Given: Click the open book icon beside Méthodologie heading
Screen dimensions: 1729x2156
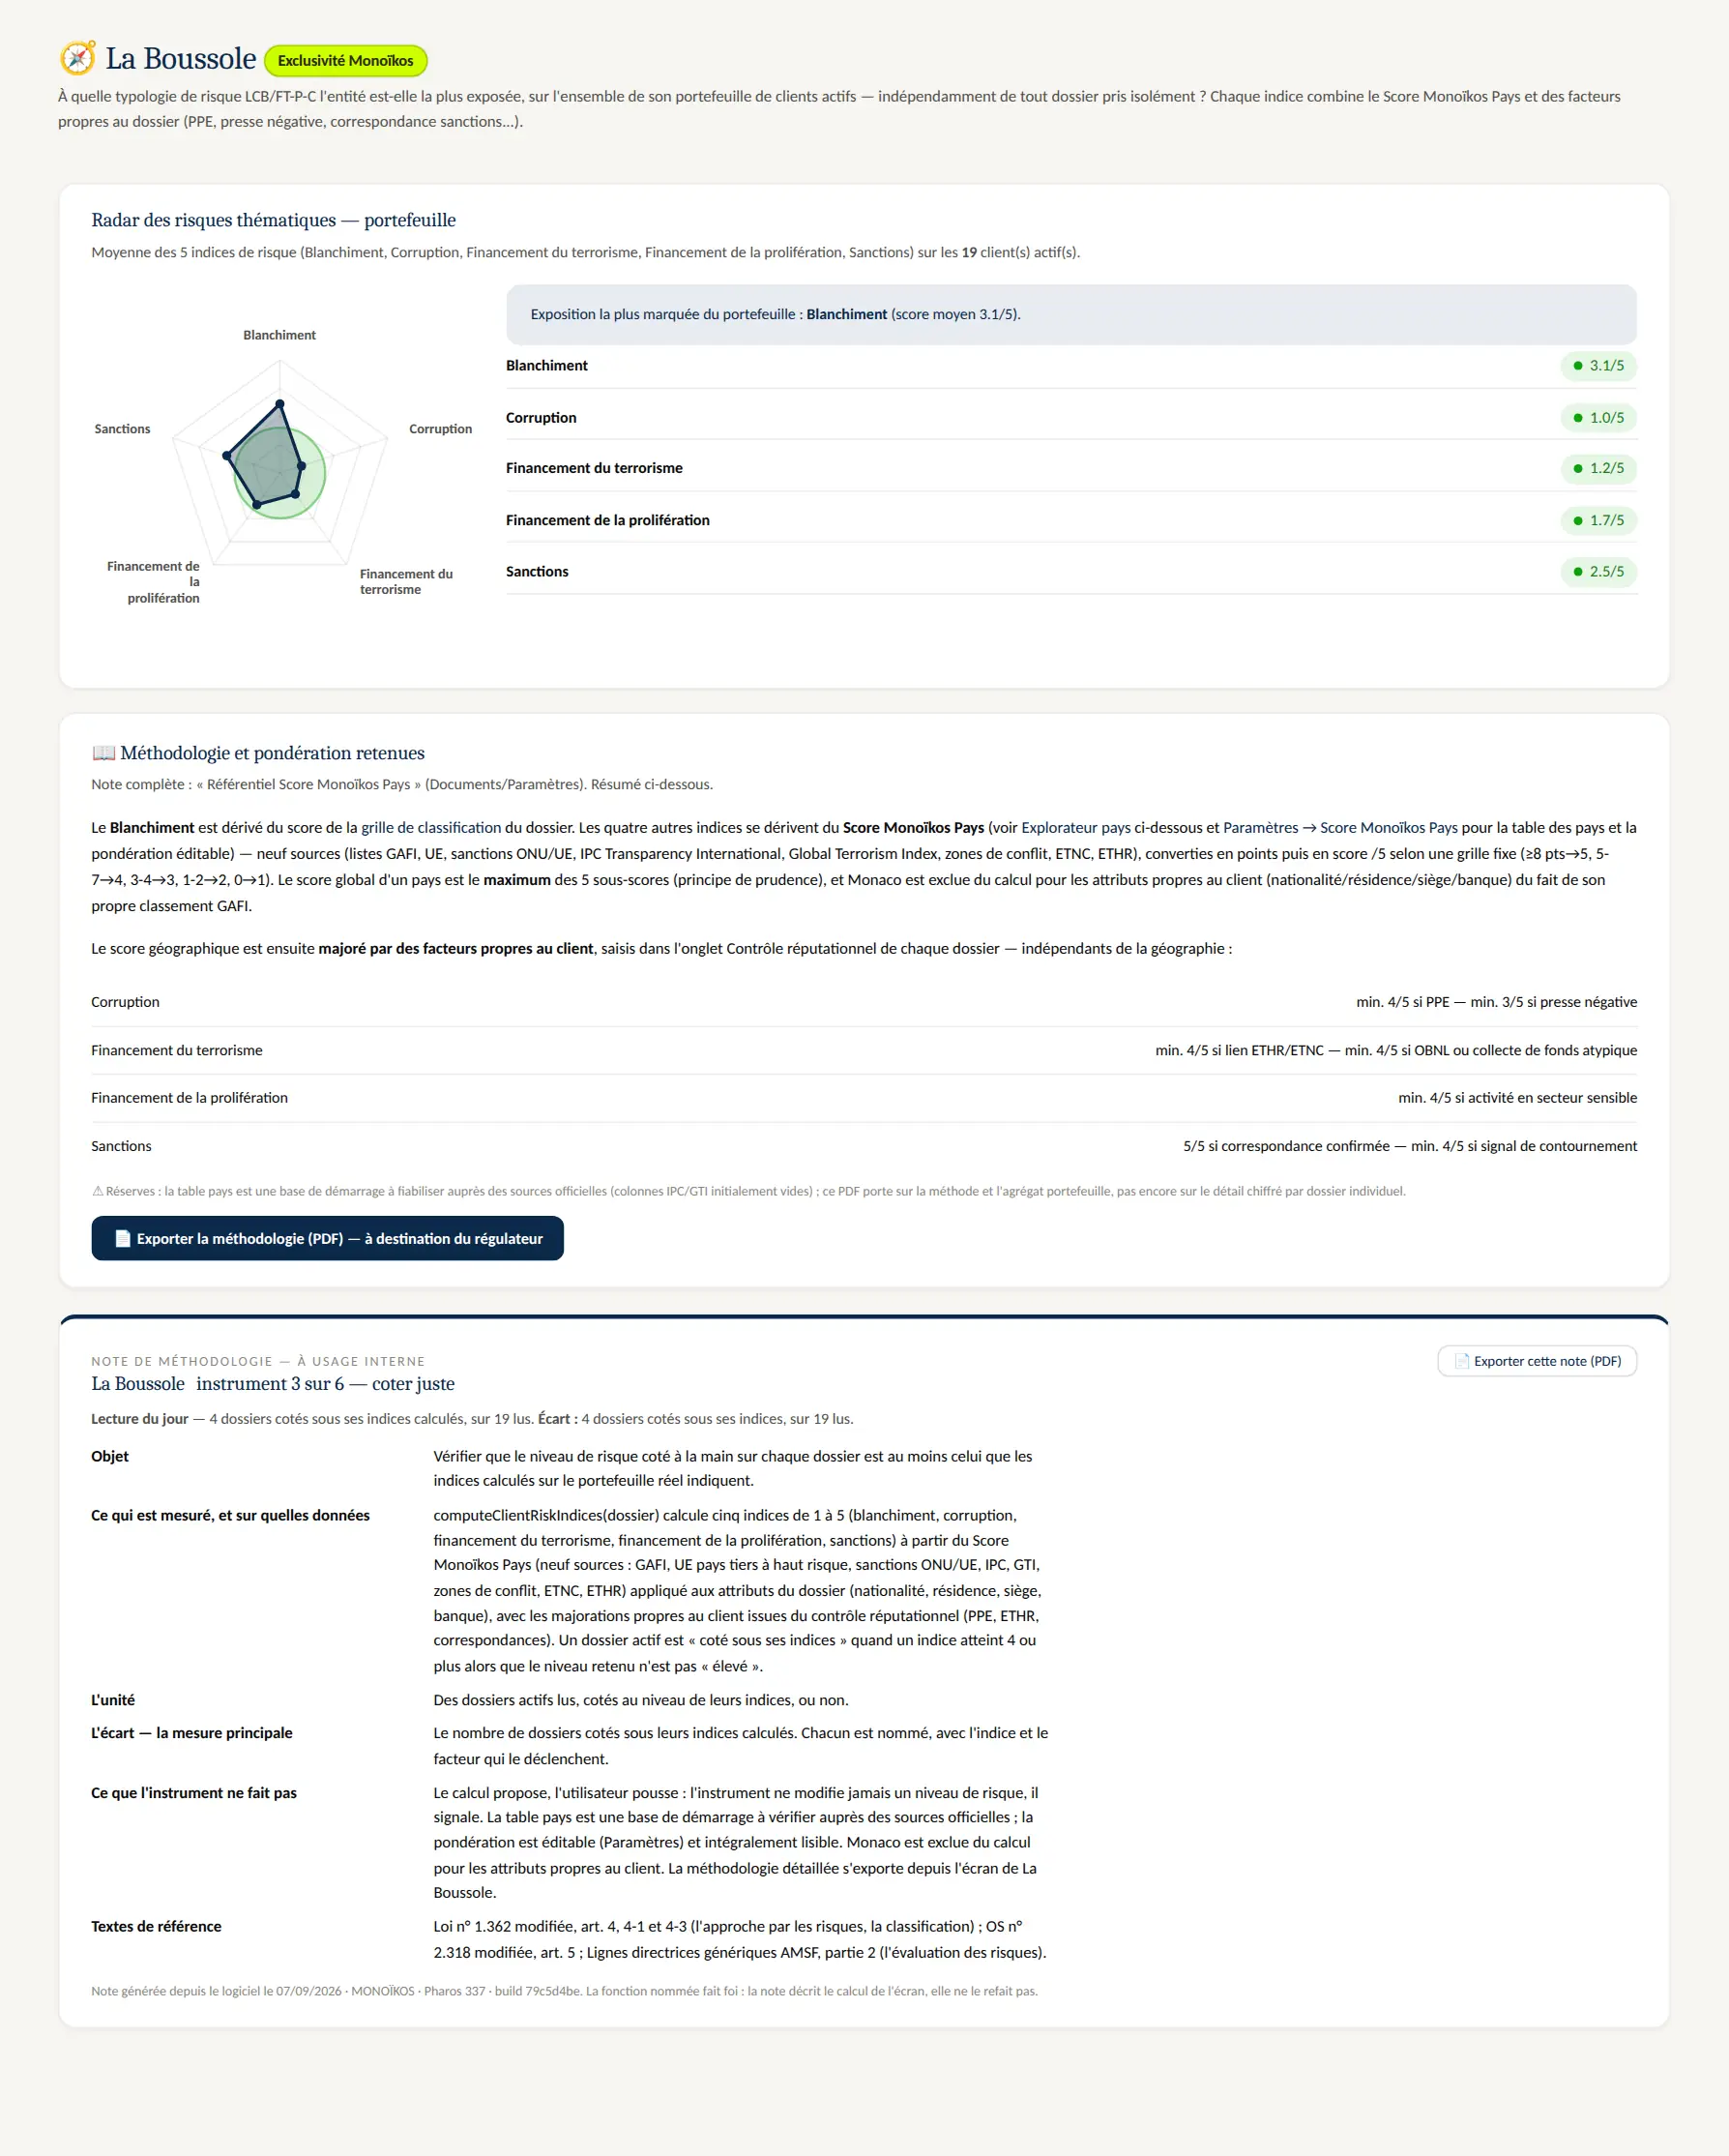Looking at the screenshot, I should (x=103, y=753).
